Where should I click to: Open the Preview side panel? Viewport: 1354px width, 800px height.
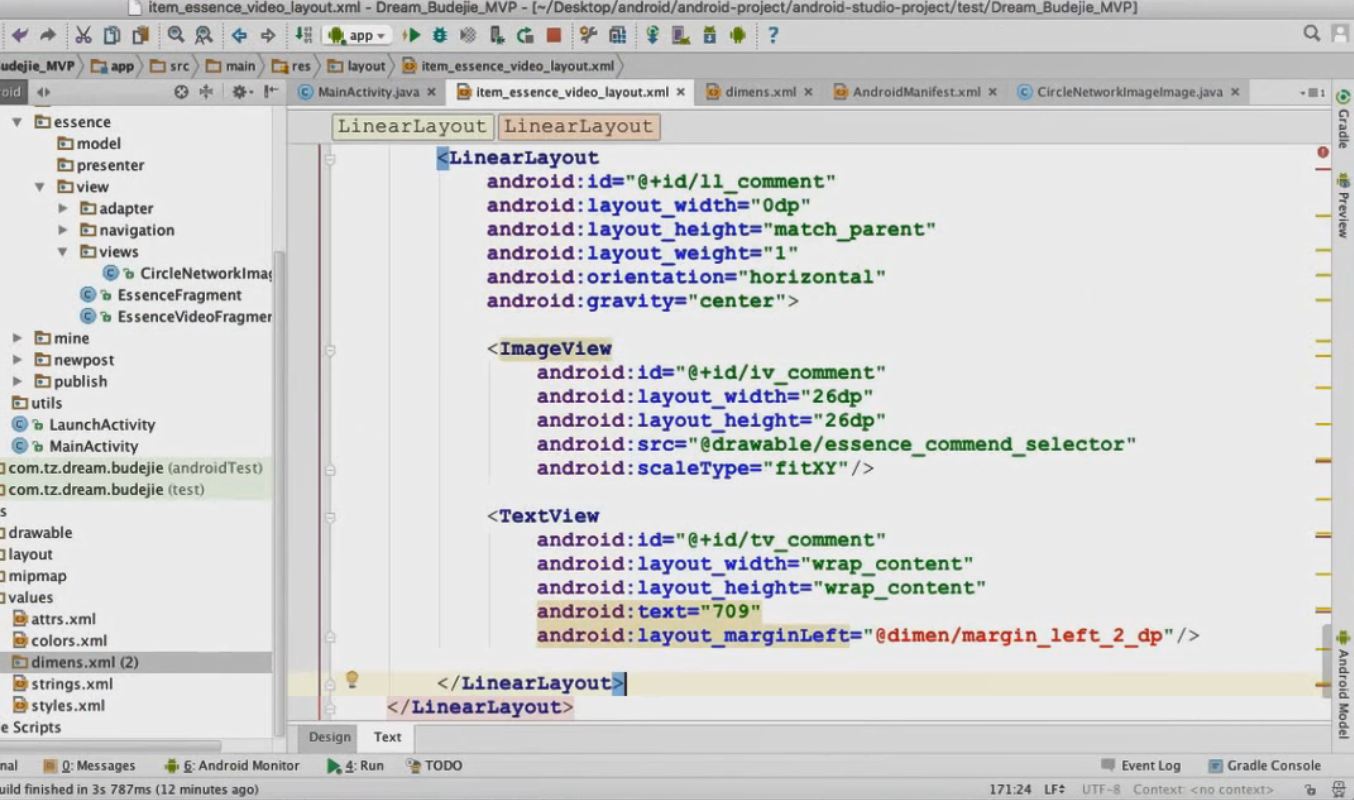pos(1343,206)
